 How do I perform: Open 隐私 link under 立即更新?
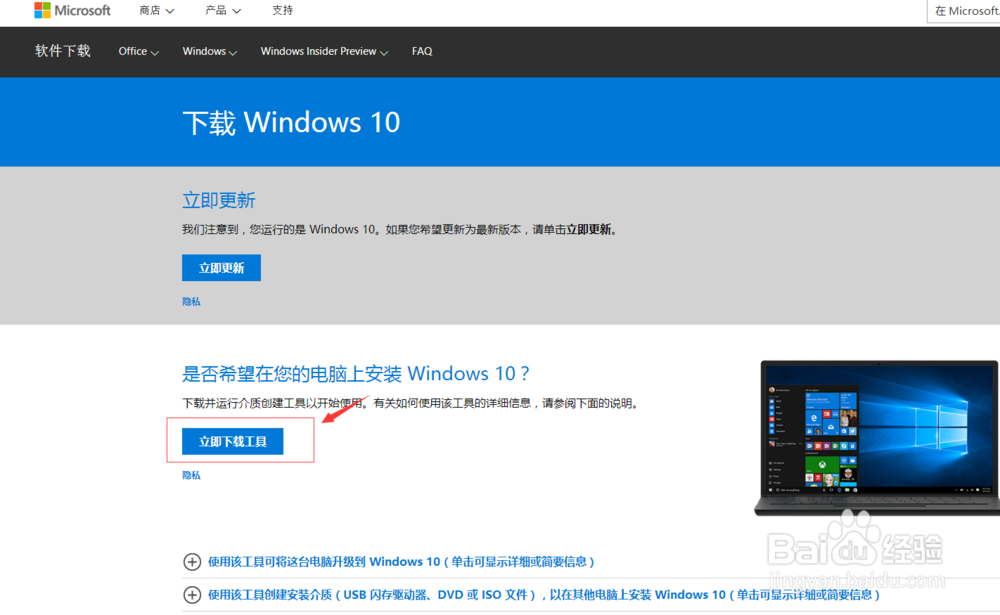click(x=191, y=302)
